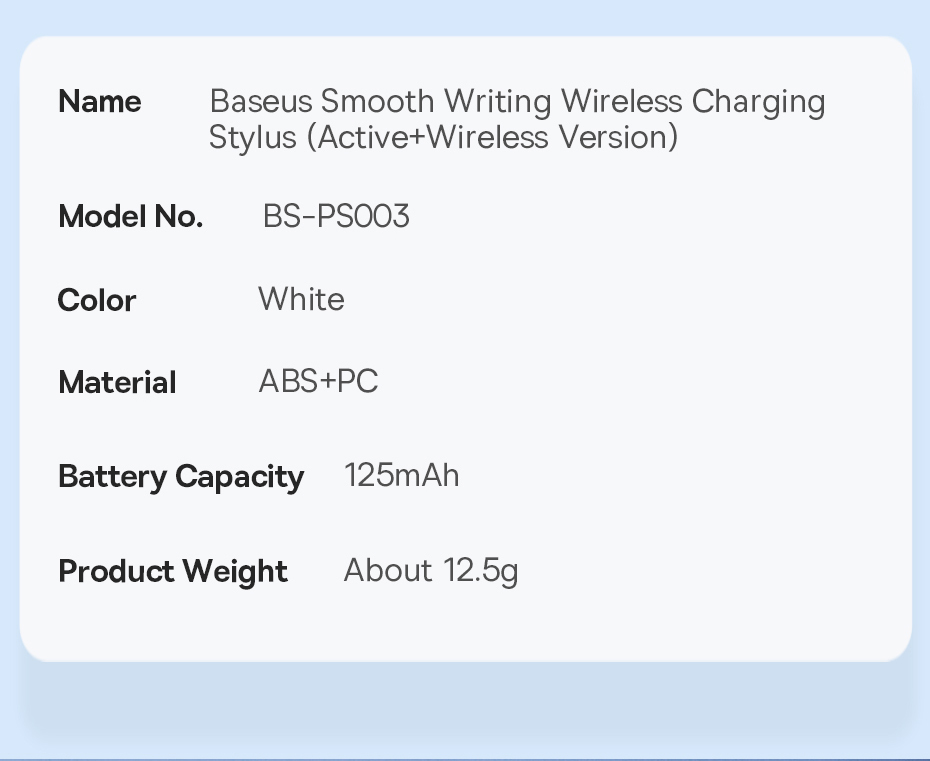This screenshot has height=761, width=930.
Task: Click the word "Writing" in product name
Action: tap(497, 102)
